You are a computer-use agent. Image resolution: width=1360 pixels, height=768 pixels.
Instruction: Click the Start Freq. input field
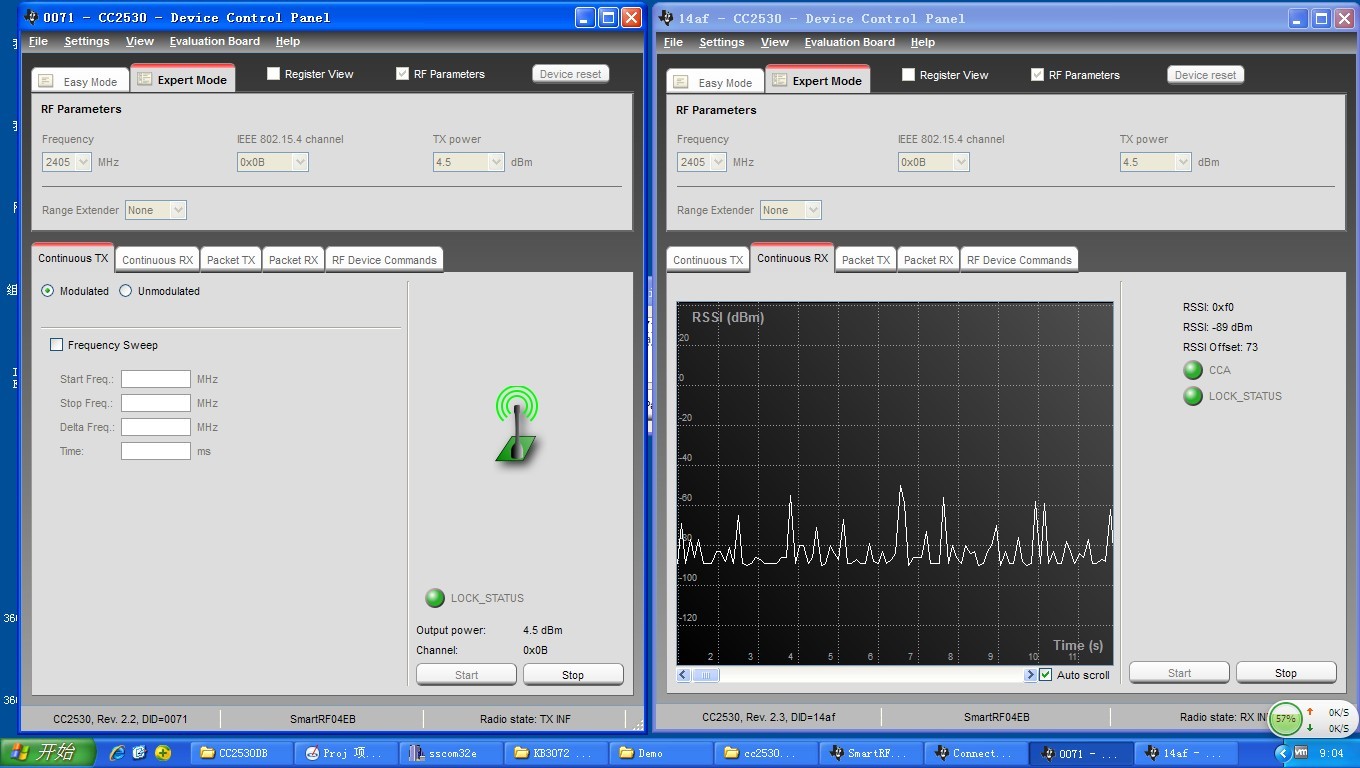tap(156, 379)
